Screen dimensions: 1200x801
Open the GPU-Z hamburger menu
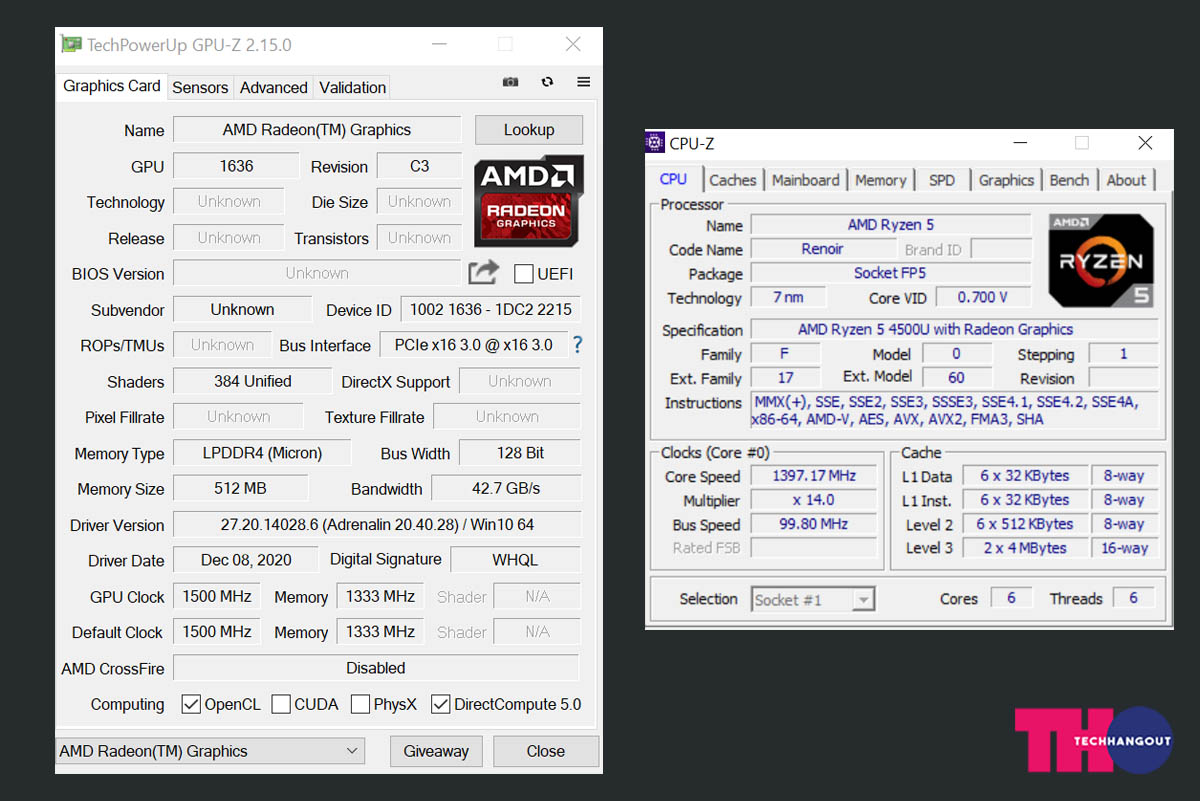pos(584,82)
